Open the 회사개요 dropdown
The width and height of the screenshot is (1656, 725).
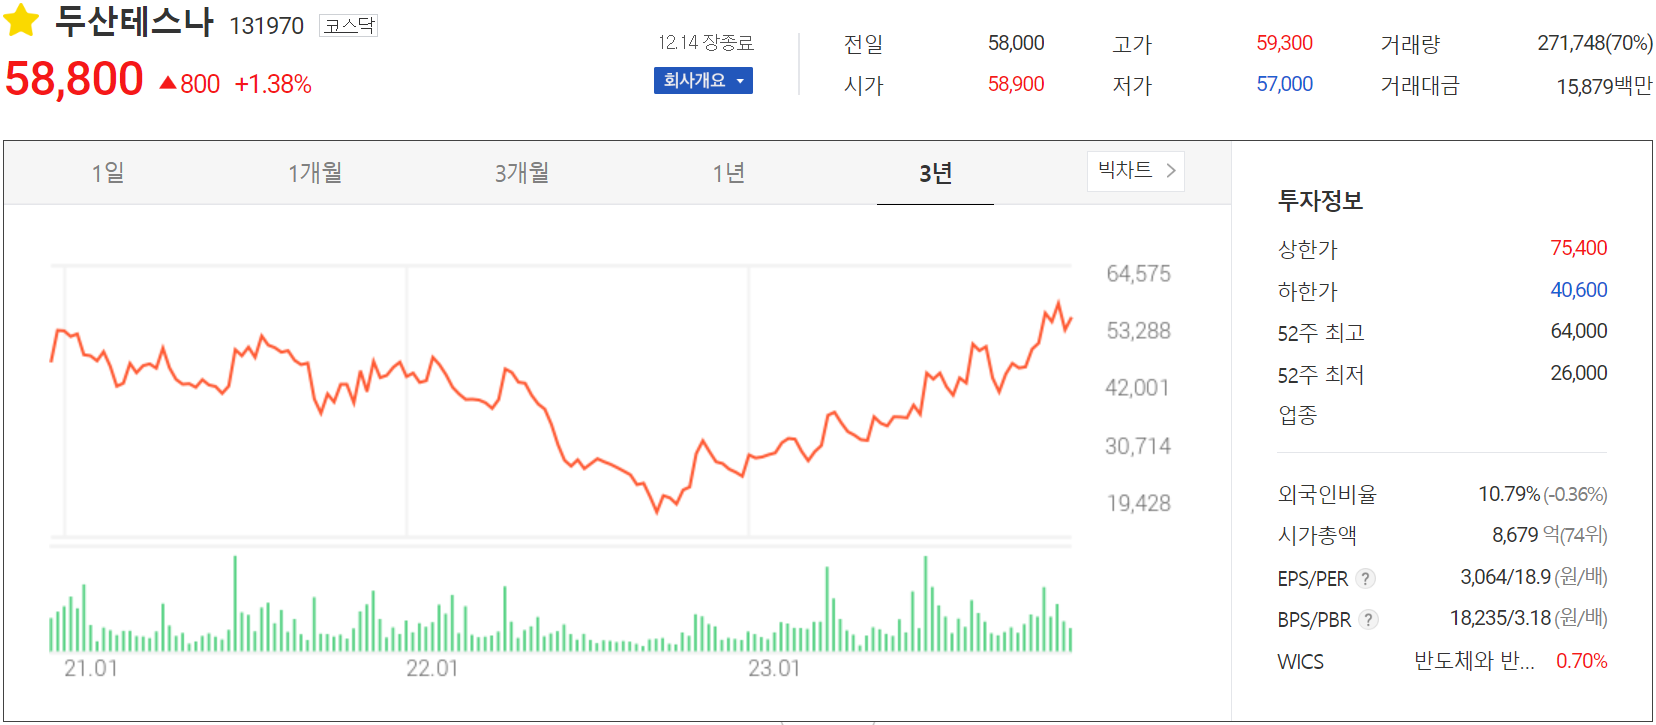click(x=703, y=81)
